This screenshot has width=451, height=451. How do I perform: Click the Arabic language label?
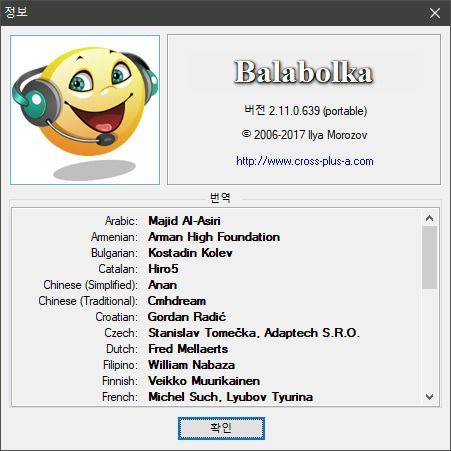pyautogui.click(x=121, y=221)
